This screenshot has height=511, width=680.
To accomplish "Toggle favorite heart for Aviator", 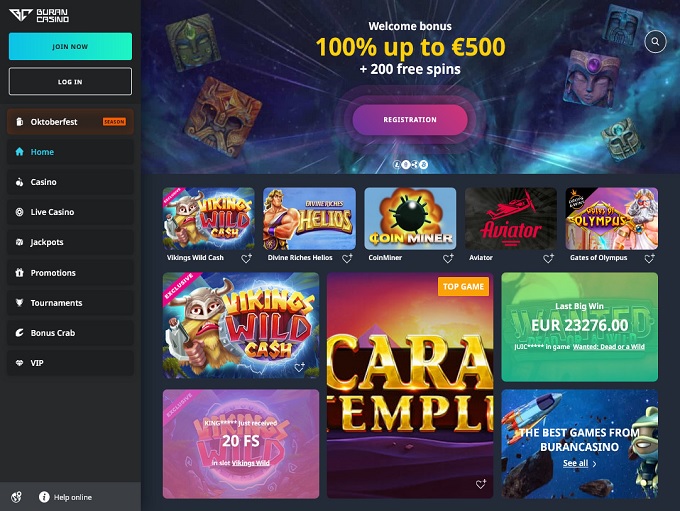I will click(549, 258).
